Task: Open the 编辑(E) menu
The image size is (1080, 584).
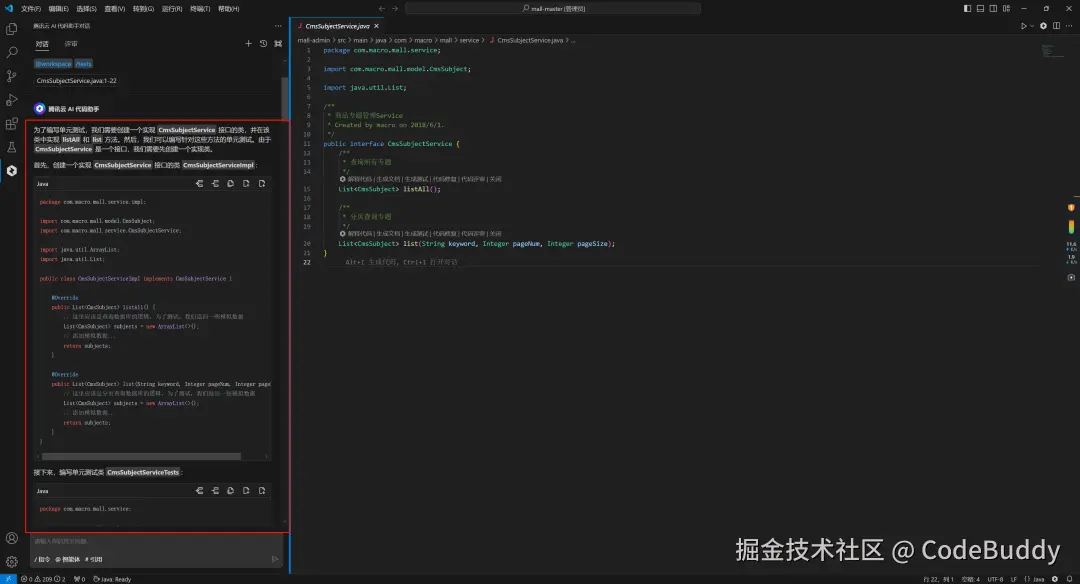Action: click(59, 9)
